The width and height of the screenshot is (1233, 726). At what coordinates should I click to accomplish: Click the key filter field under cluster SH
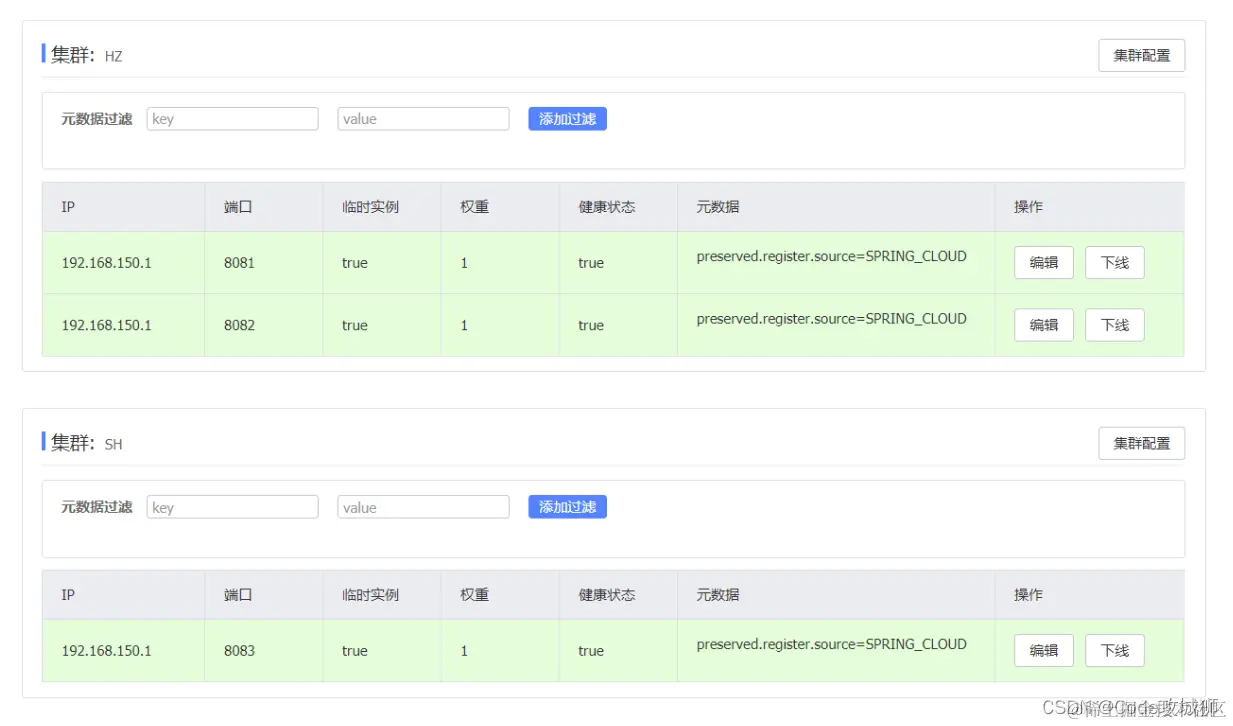232,507
